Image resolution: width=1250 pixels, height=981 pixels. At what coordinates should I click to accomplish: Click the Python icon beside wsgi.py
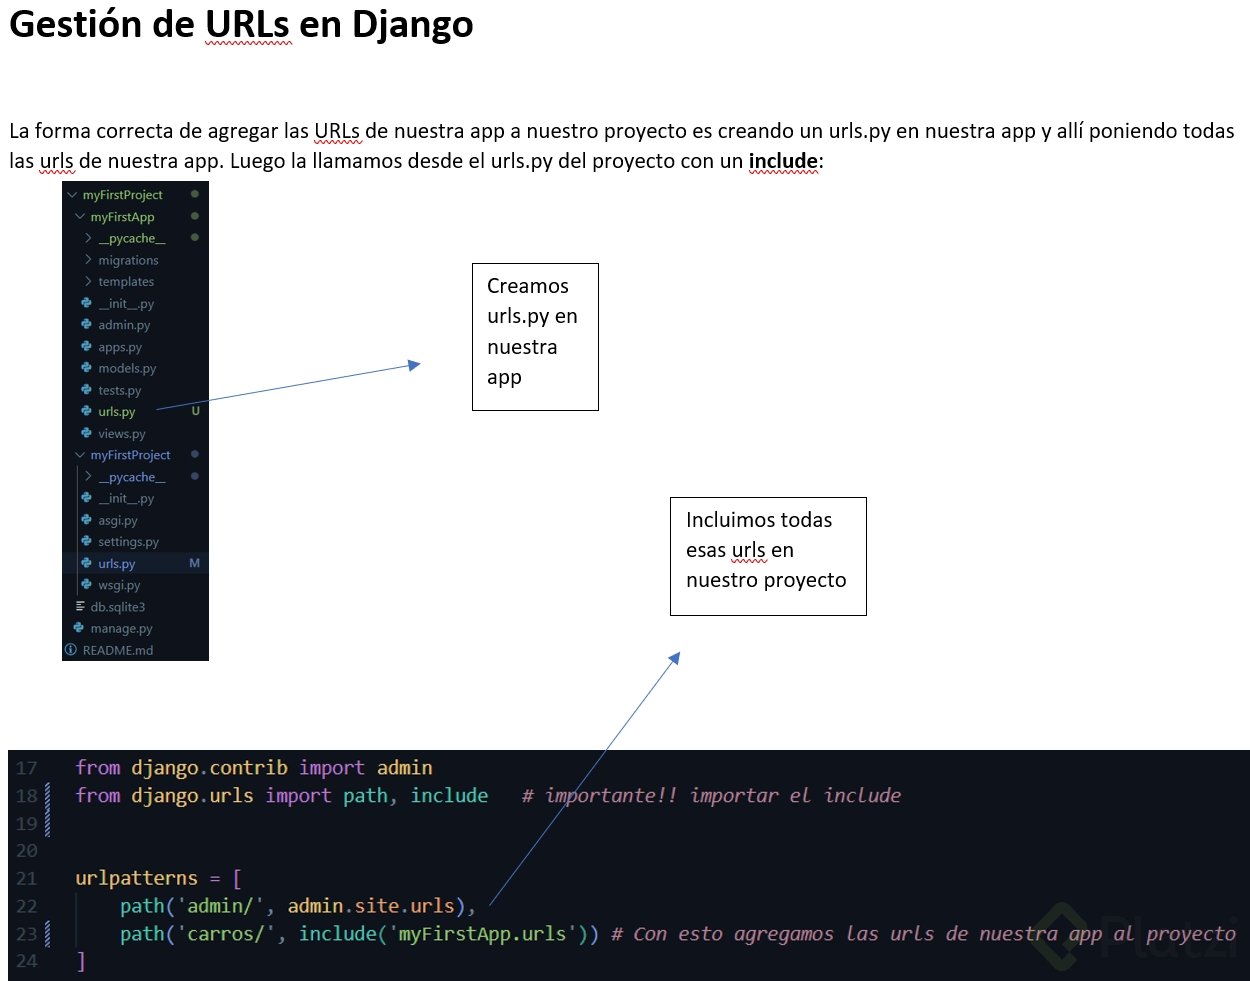(87, 585)
